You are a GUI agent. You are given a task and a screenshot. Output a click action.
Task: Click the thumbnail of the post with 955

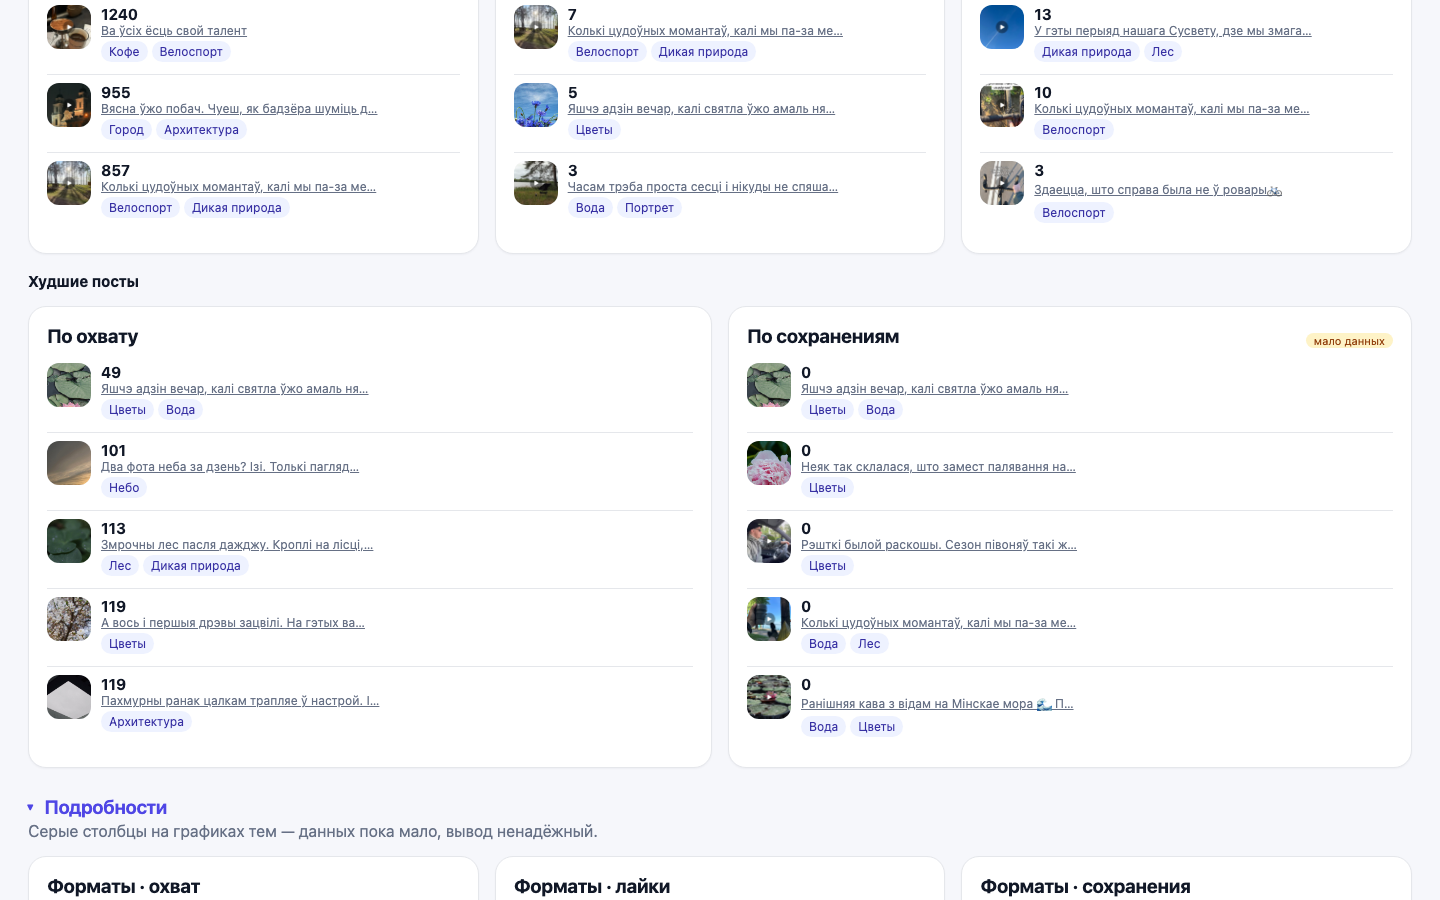[x=69, y=105]
